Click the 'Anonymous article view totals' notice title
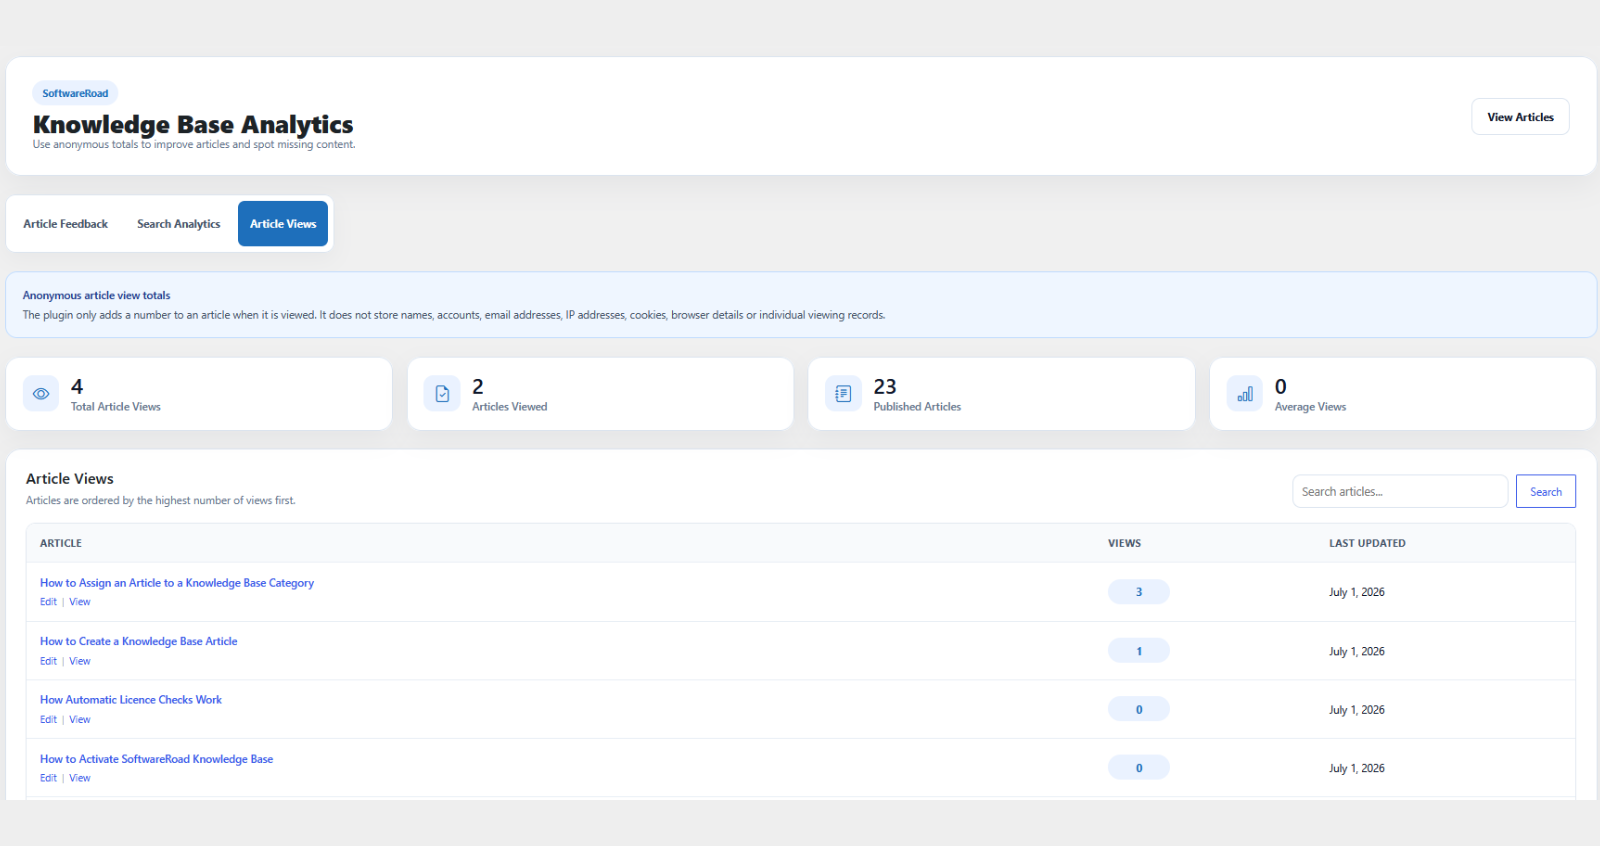Viewport: 1600px width, 846px height. point(97,296)
